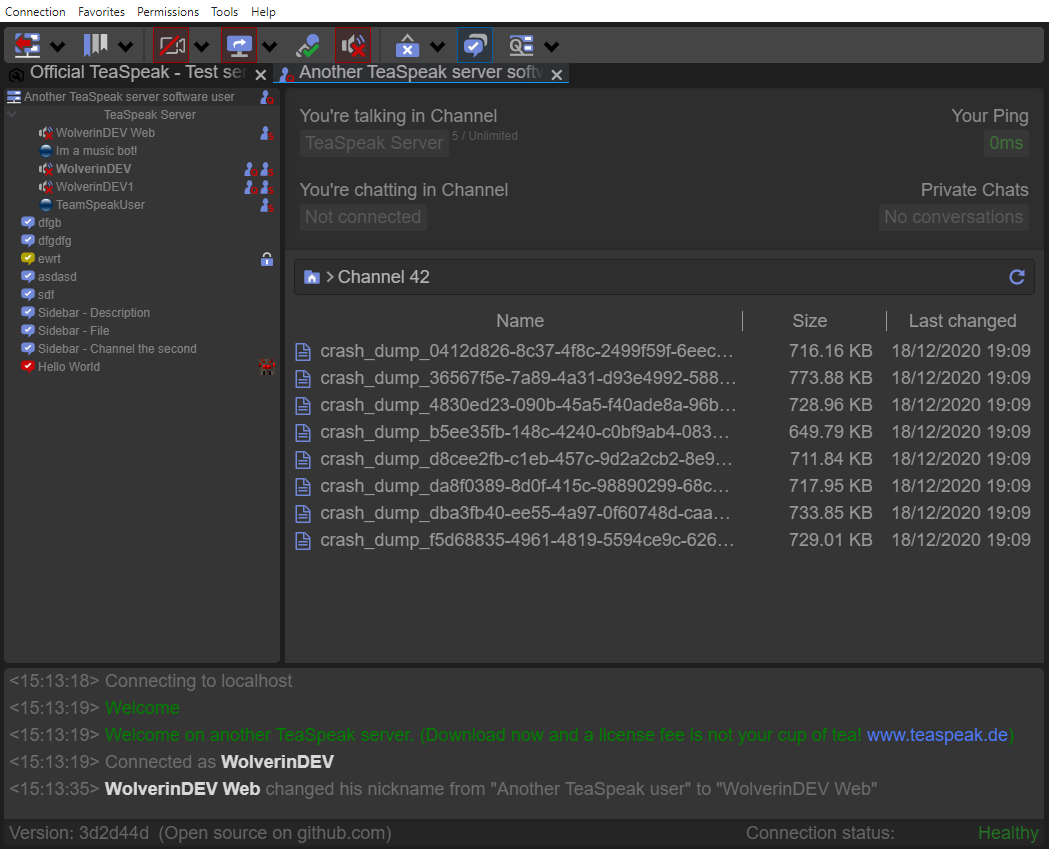This screenshot has width=1049, height=849.
Task: Expand the connection dropdown arrow
Action: [58, 46]
